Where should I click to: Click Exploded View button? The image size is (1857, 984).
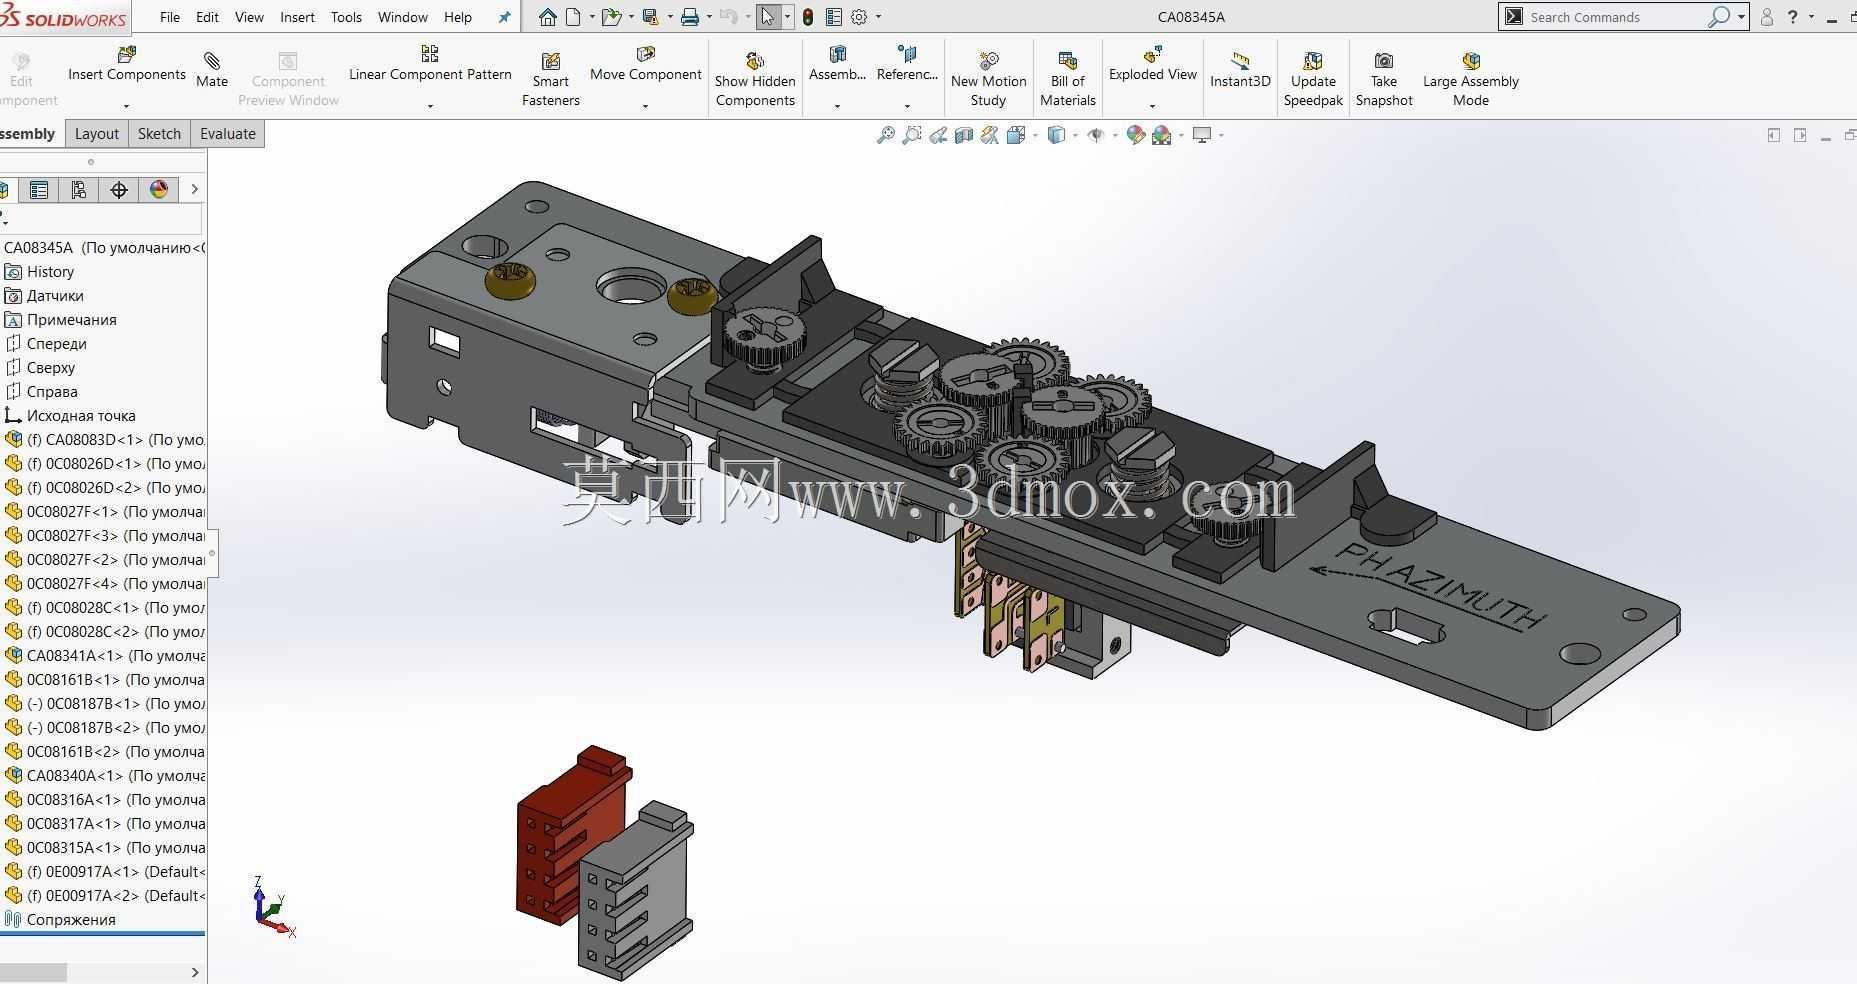coord(1153,65)
